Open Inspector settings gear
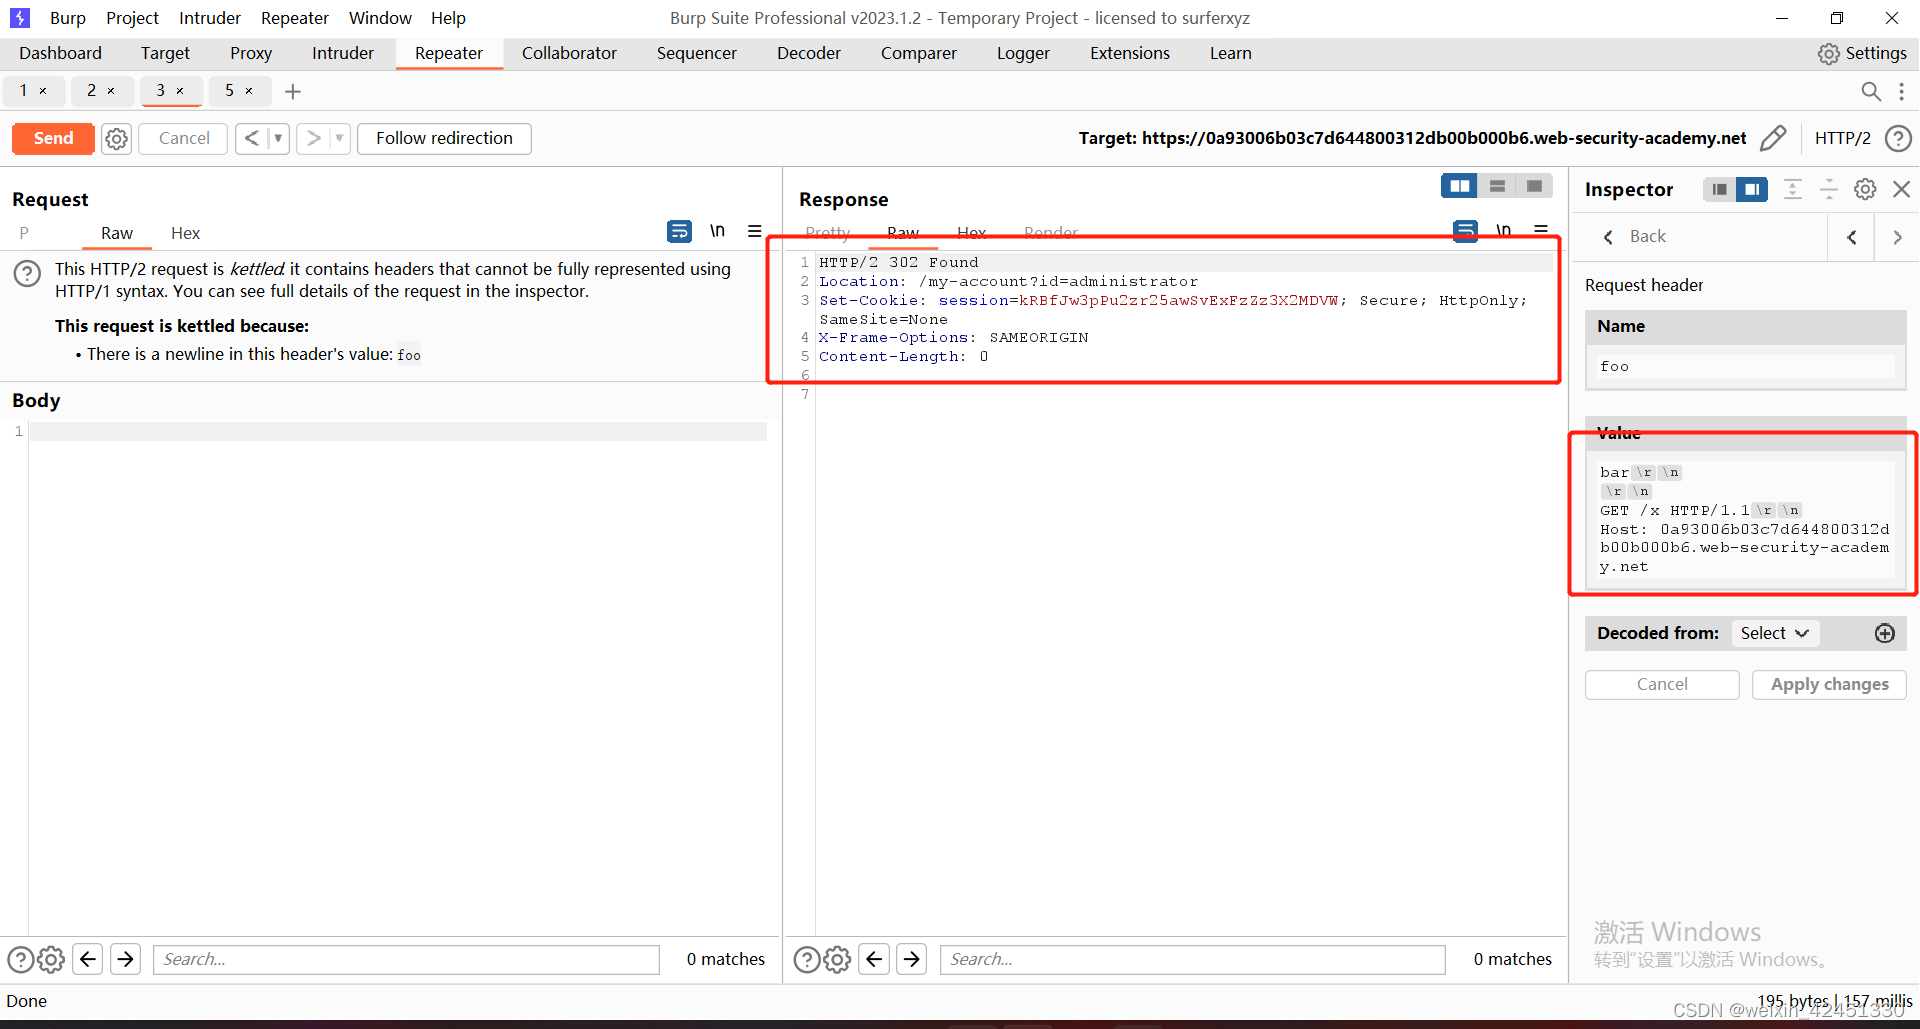1920x1029 pixels. (1865, 189)
